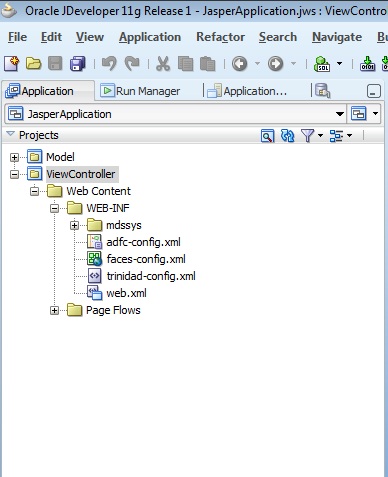Select the Page Flows folder

(x=113, y=310)
